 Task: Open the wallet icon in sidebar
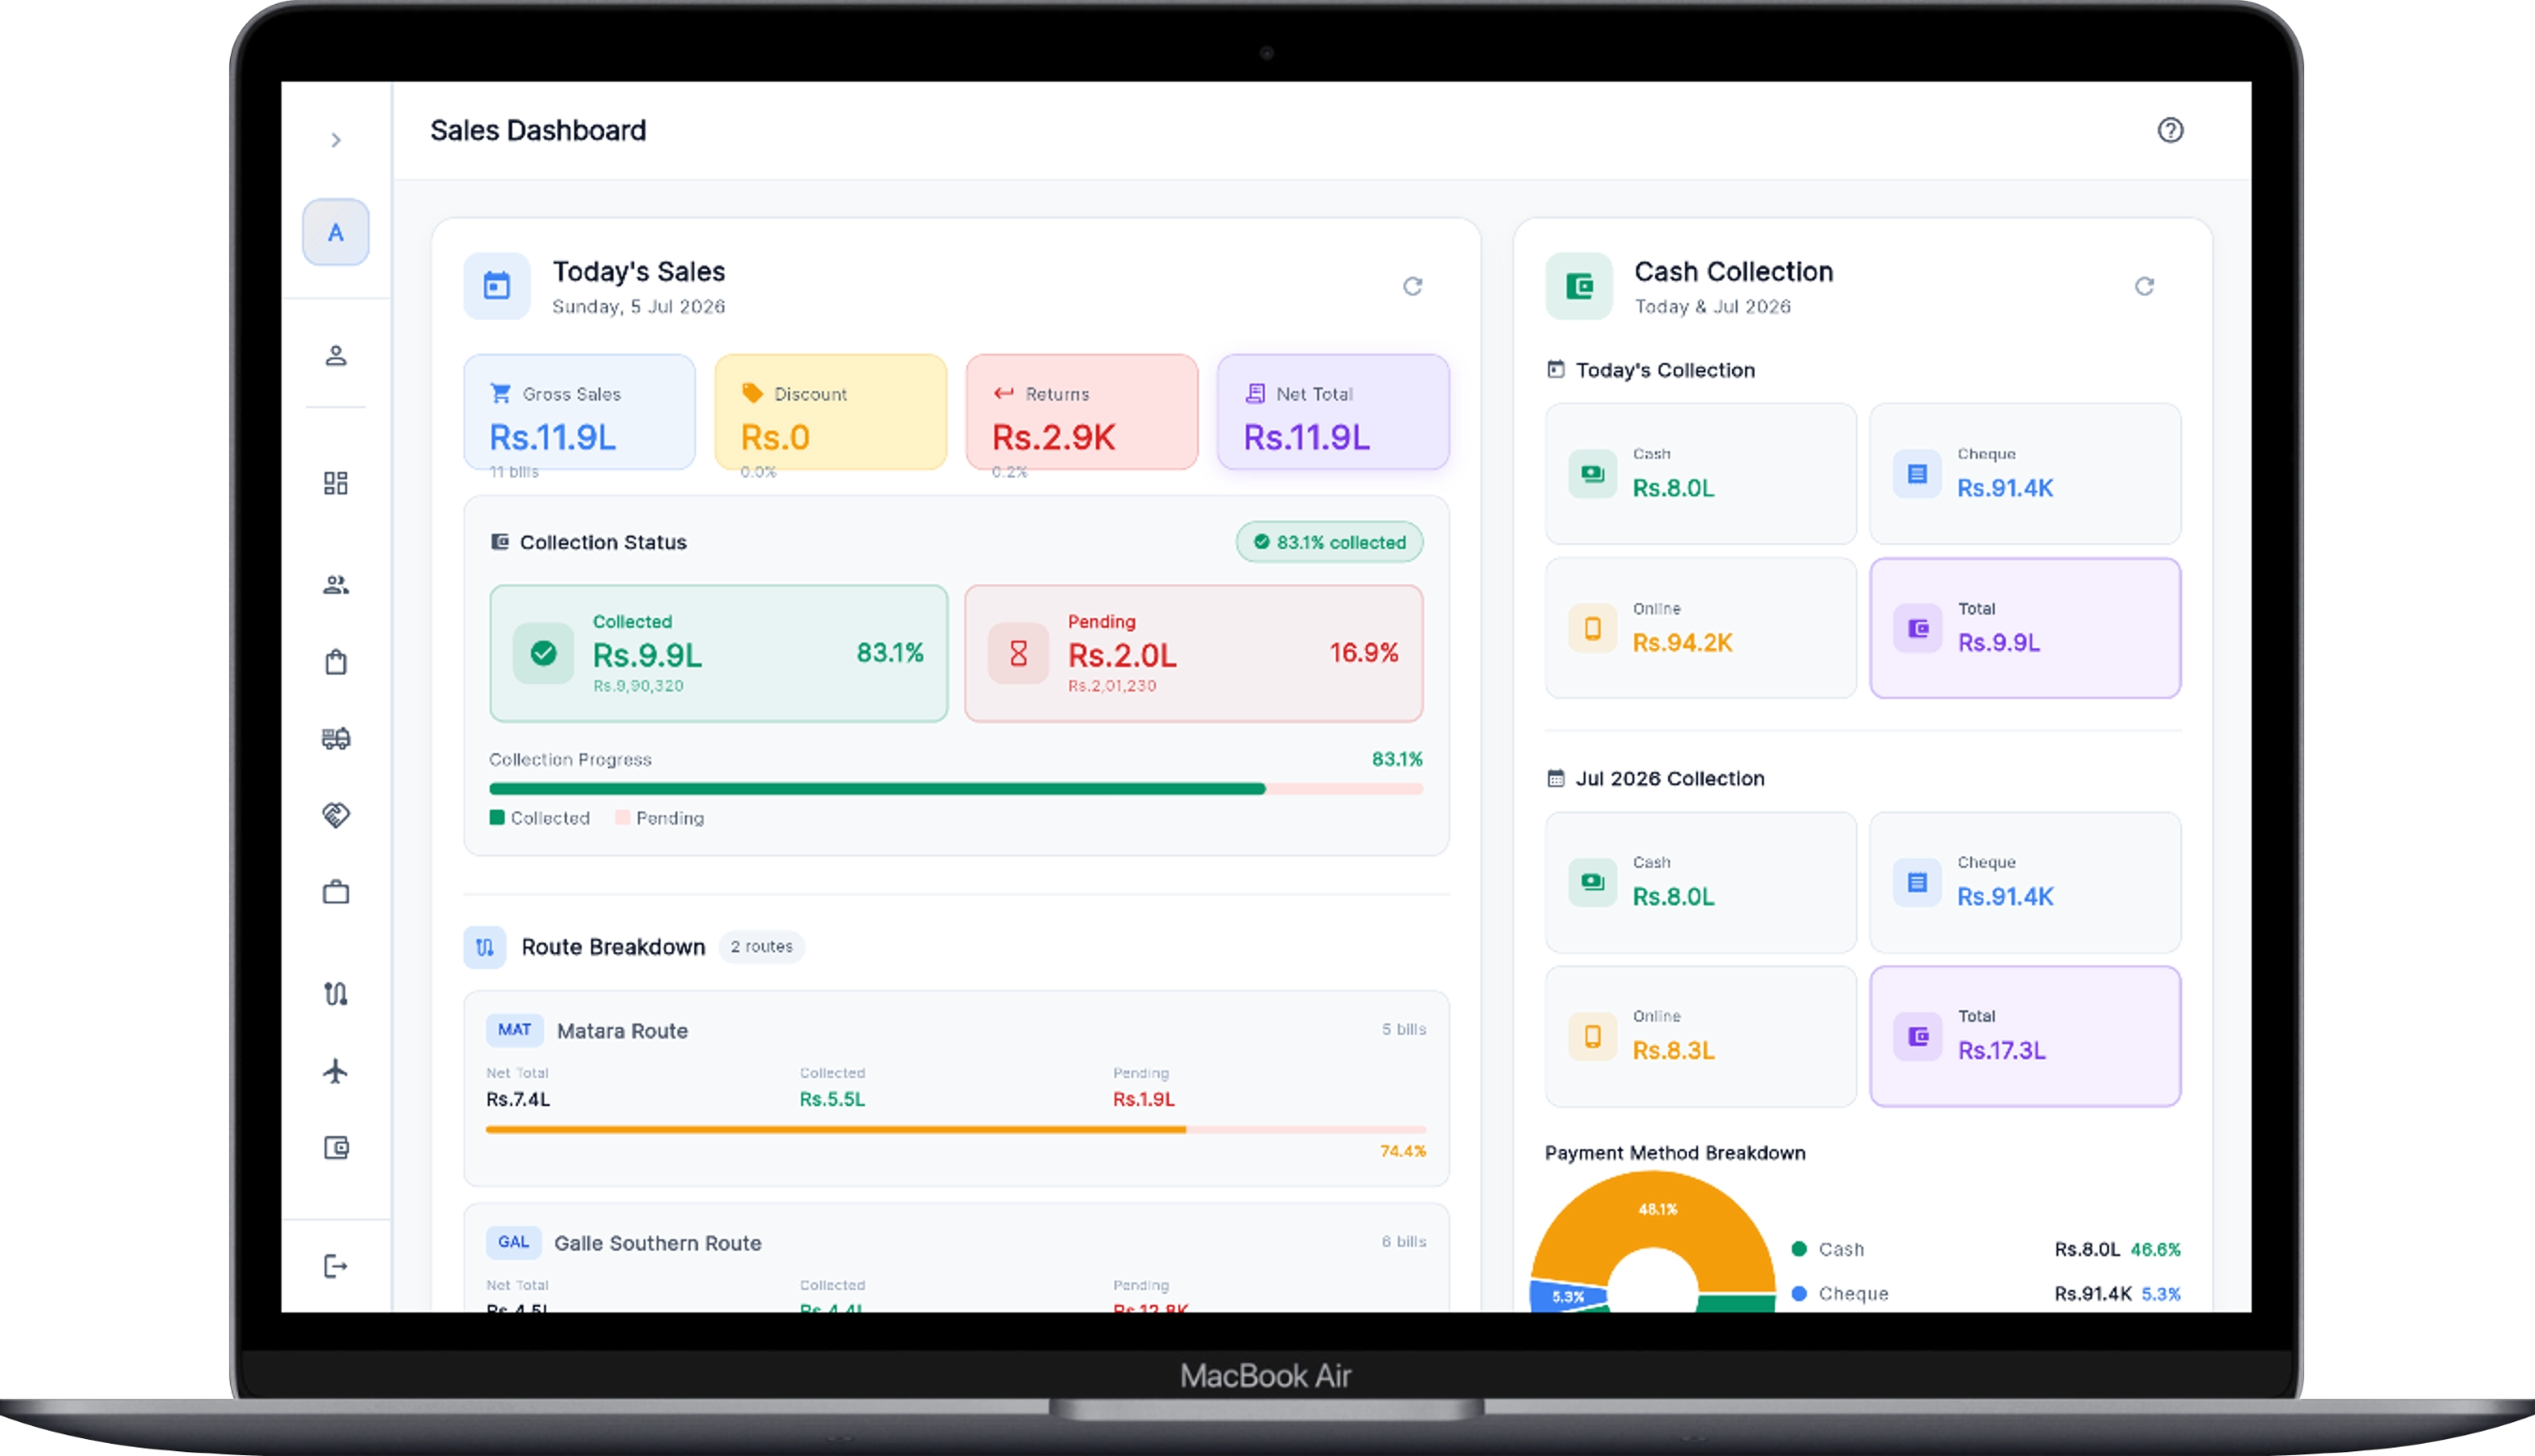(x=336, y=1147)
